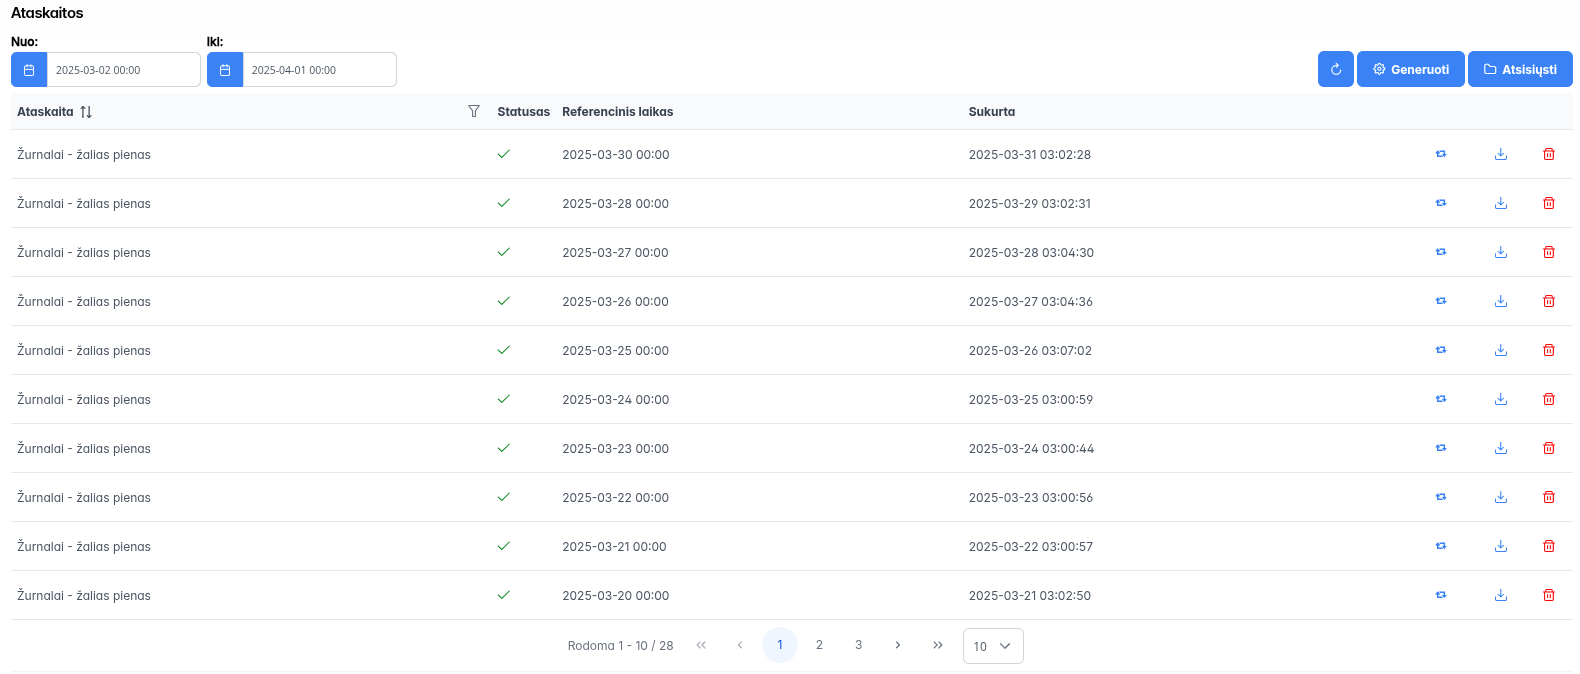The image size is (1580, 674).
Task: Delete the report with reference 2025-03-20
Action: coord(1548,595)
